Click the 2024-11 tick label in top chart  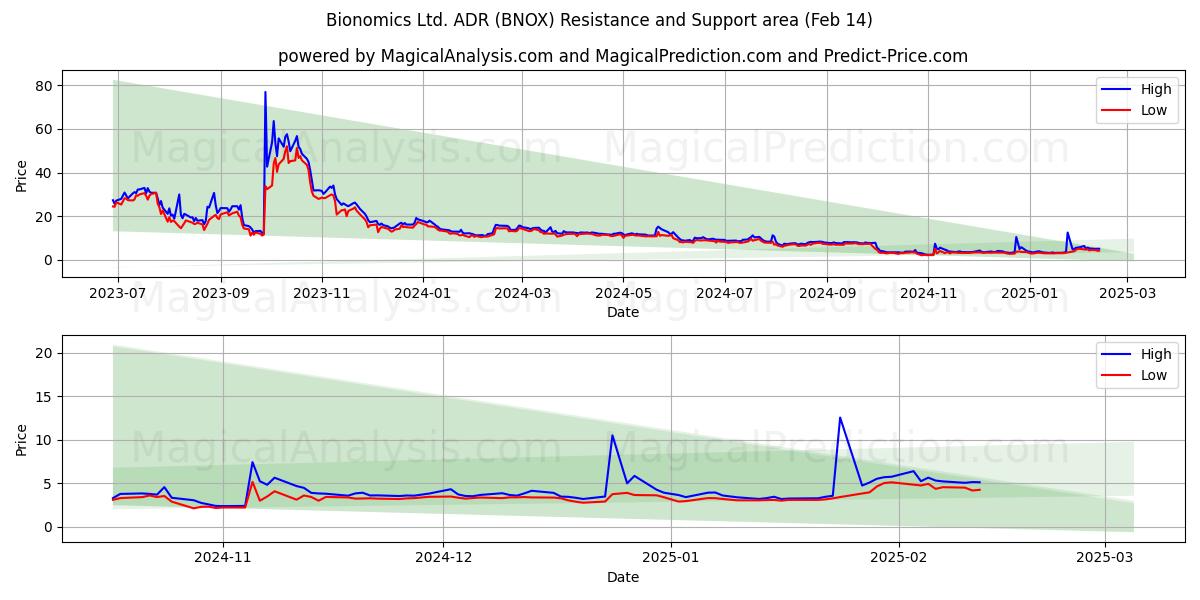tap(929, 292)
